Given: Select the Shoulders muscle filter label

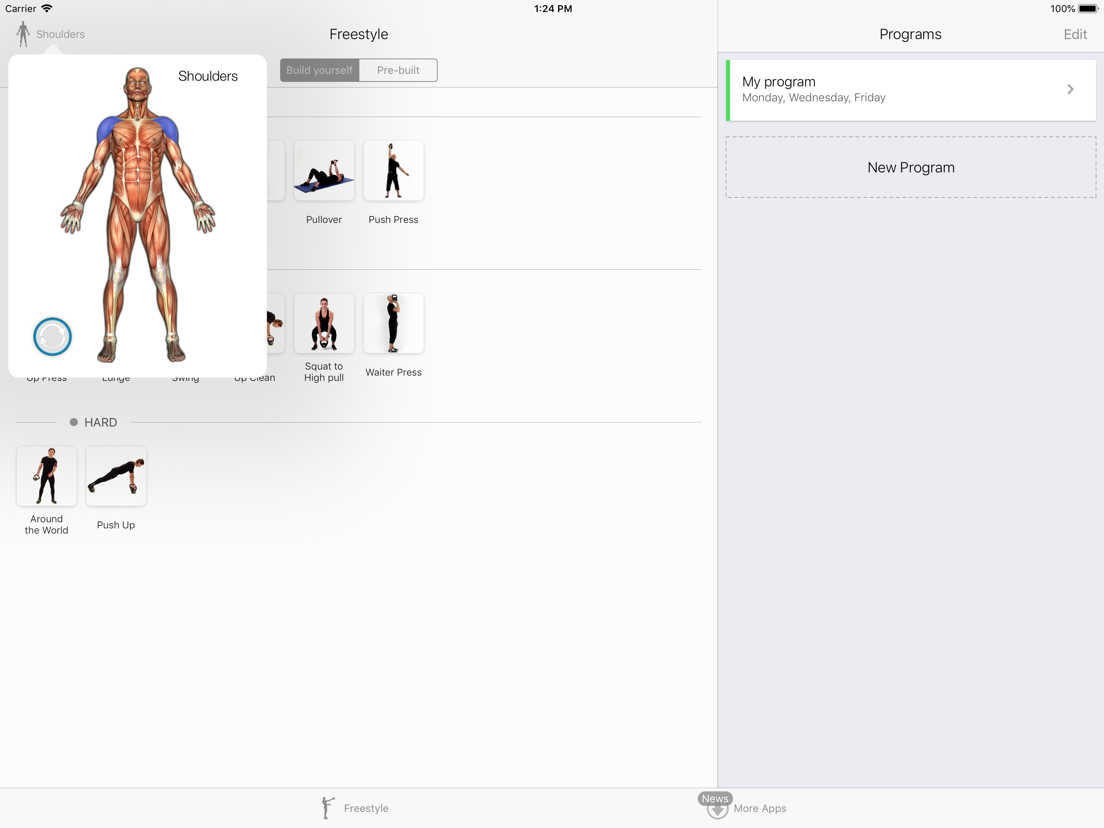Looking at the screenshot, I should (61, 34).
